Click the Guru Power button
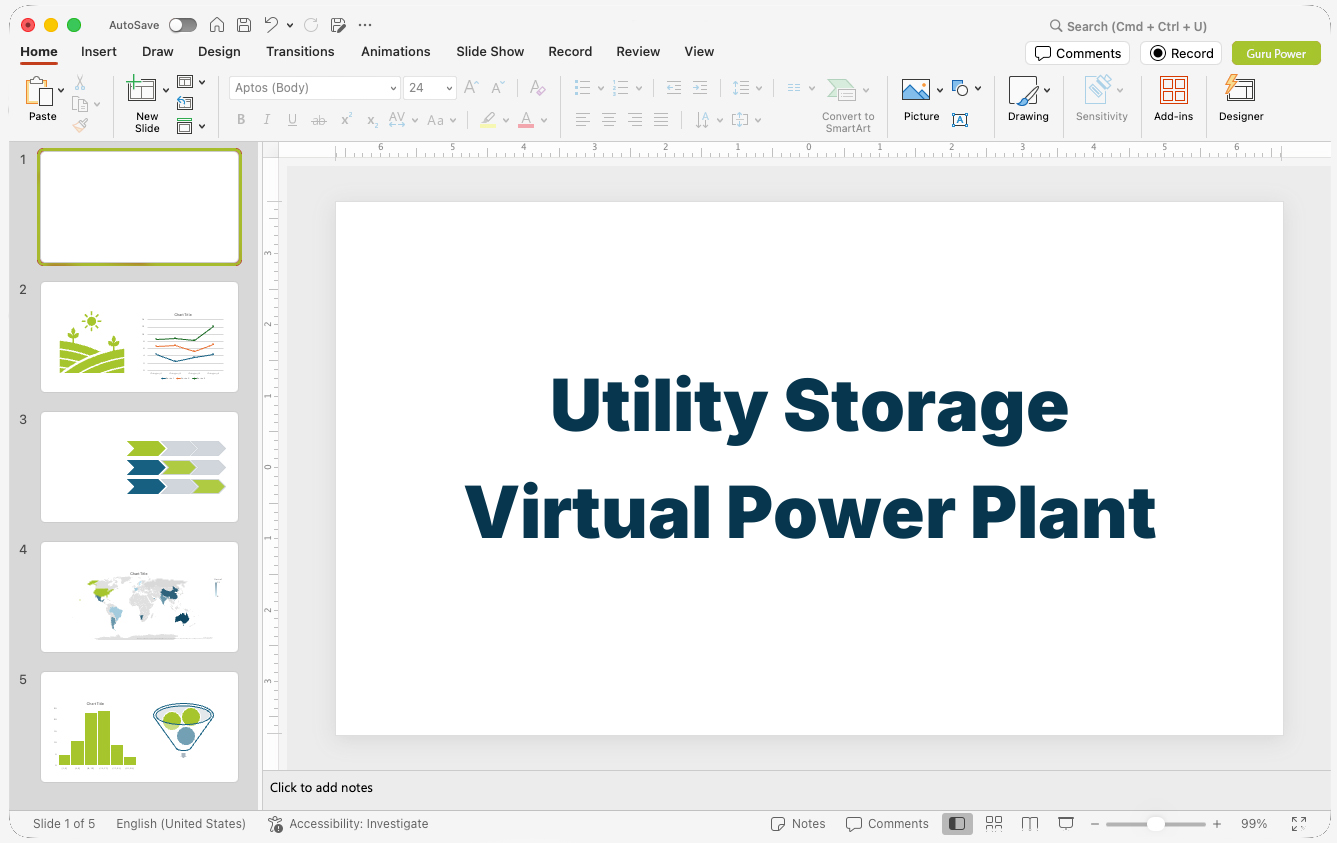This screenshot has height=843, width=1337. point(1276,53)
